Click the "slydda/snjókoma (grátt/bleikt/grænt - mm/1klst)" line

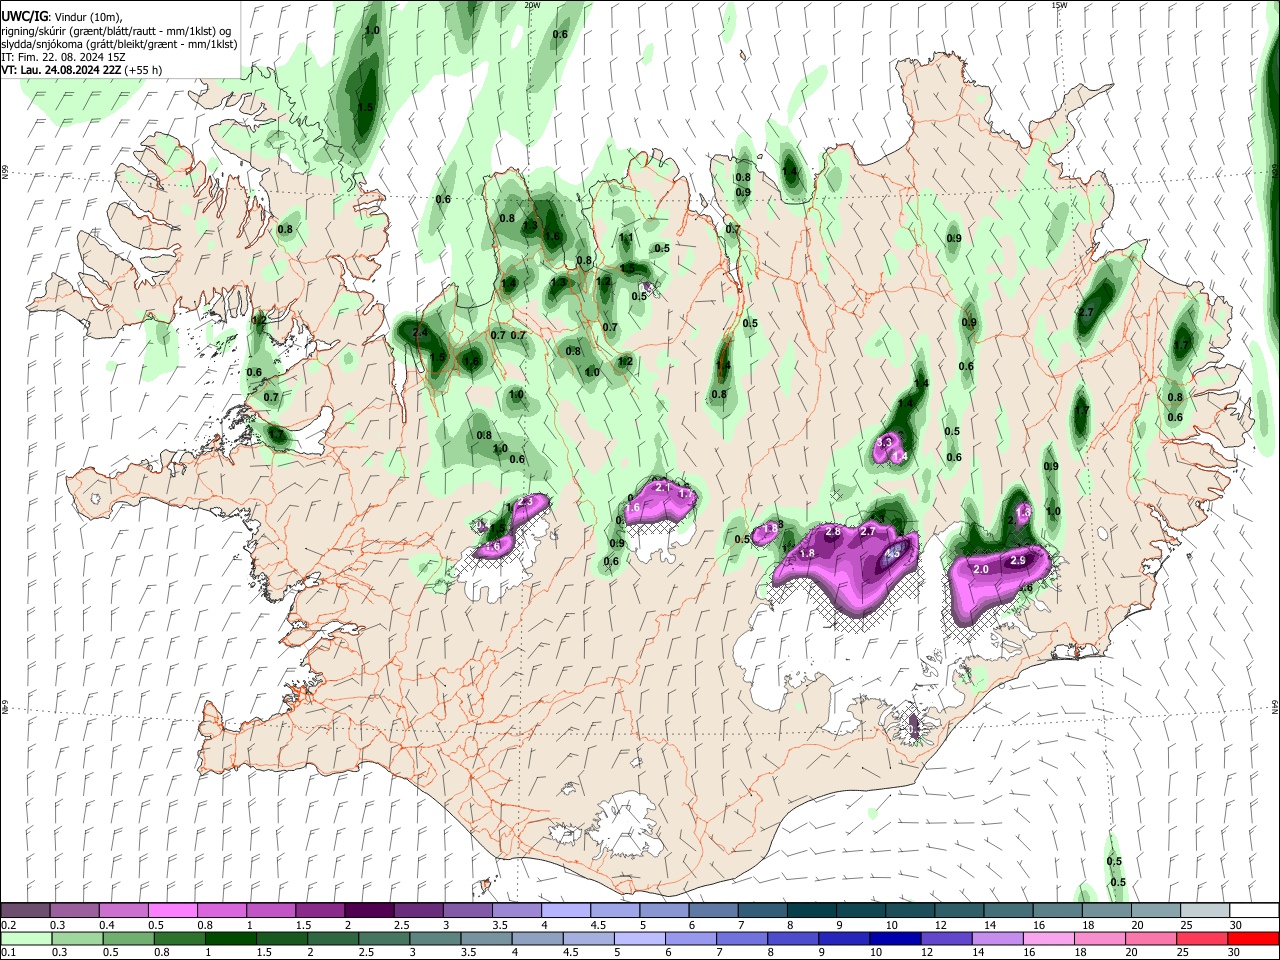[119, 44]
